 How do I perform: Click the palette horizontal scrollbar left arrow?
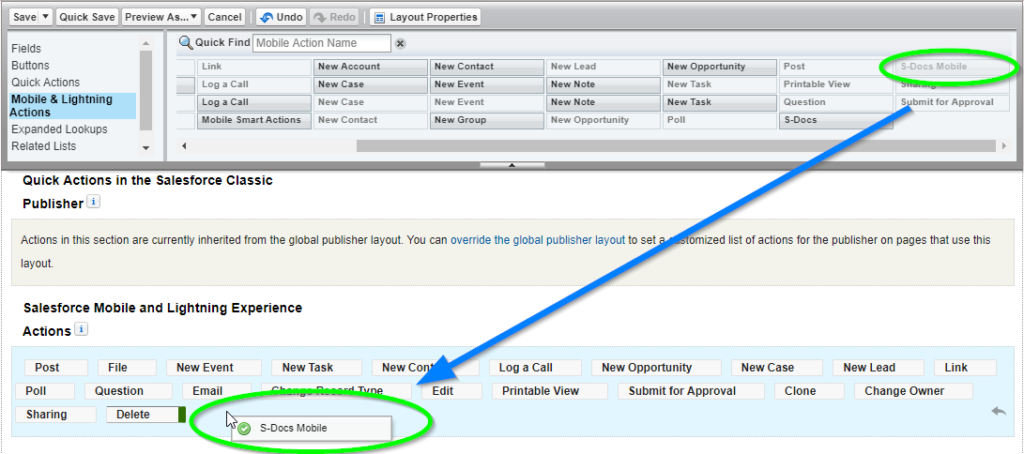pyautogui.click(x=184, y=146)
